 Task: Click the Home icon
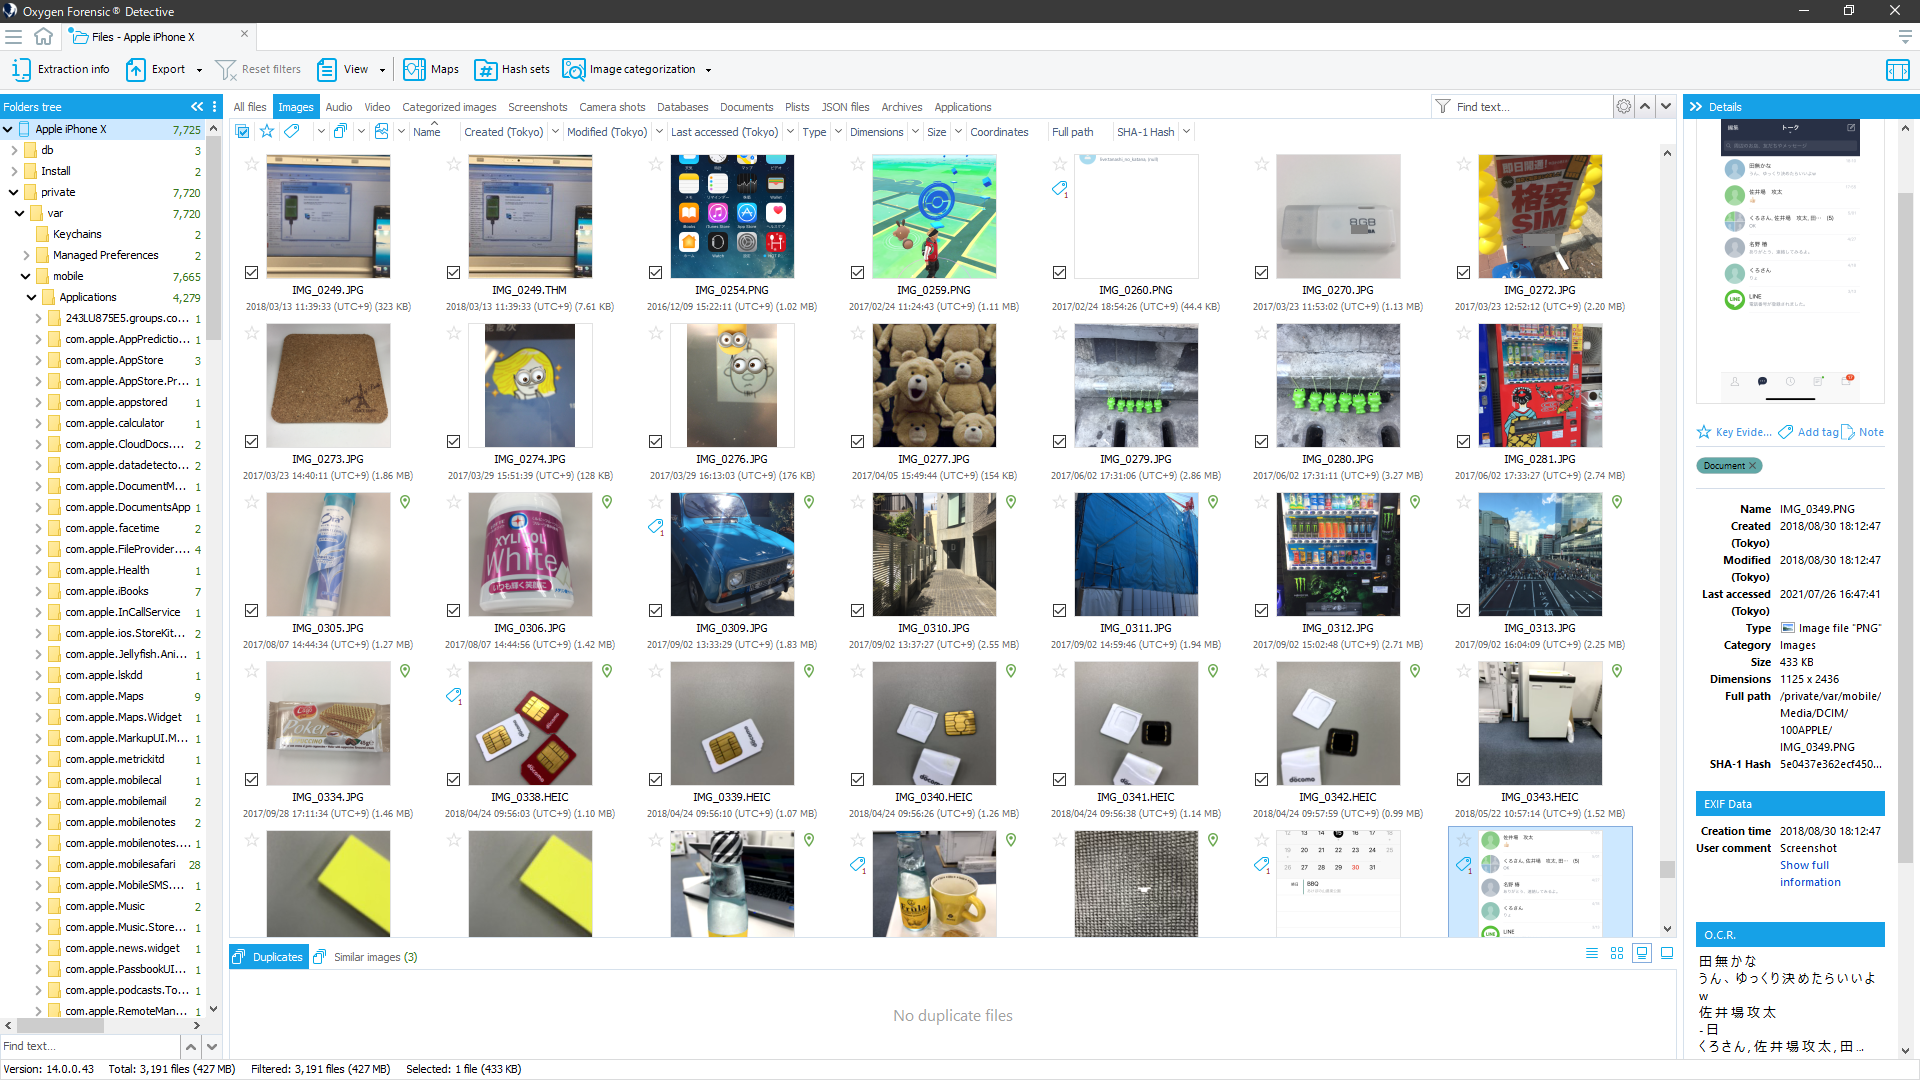click(43, 37)
